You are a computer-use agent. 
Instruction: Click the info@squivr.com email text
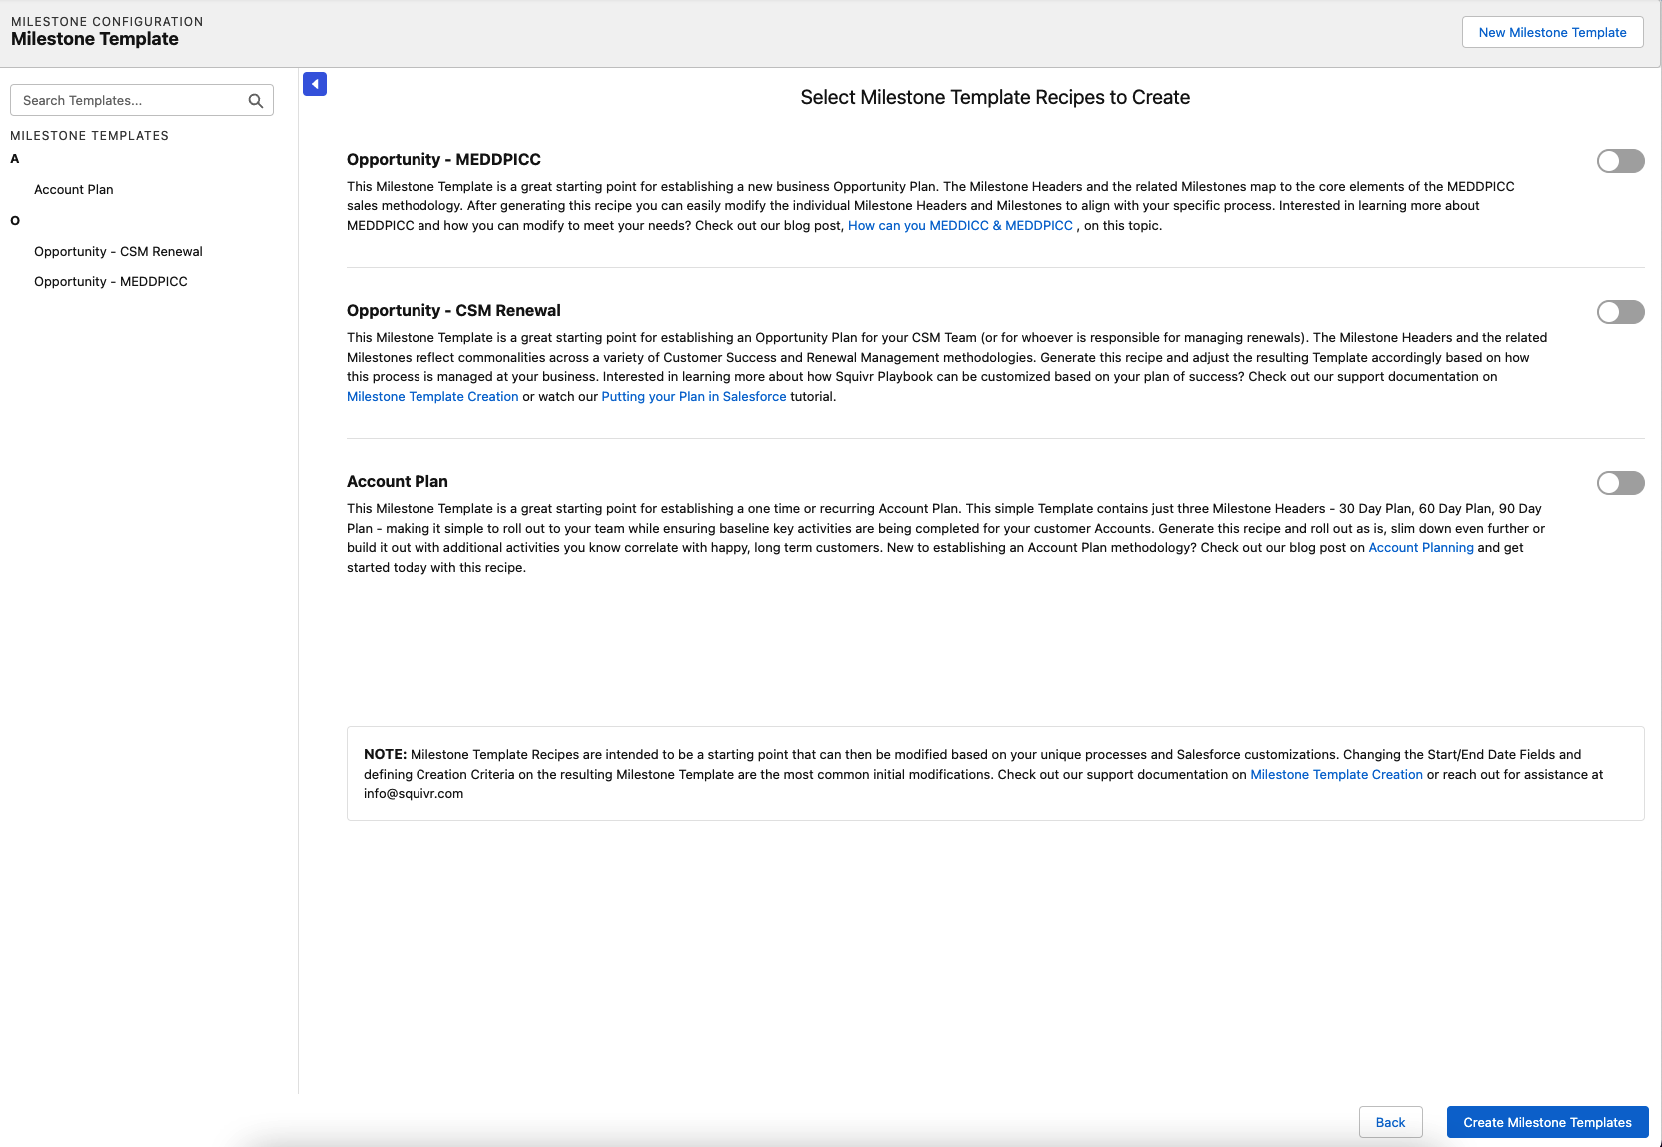point(413,793)
